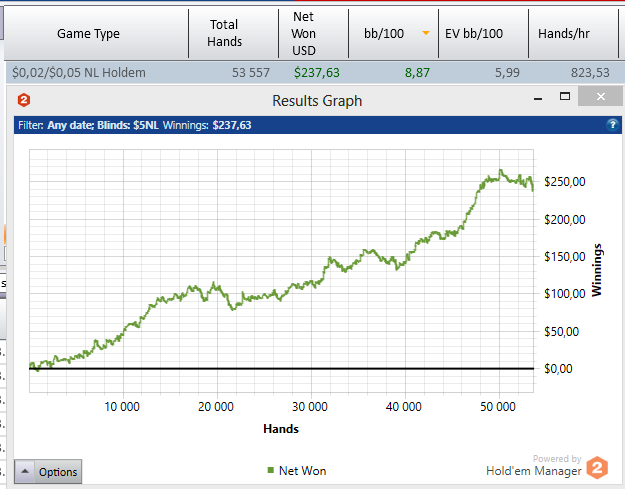Click the 53 557 total hands cell
Screen dimensions: 625x489
(251, 73)
